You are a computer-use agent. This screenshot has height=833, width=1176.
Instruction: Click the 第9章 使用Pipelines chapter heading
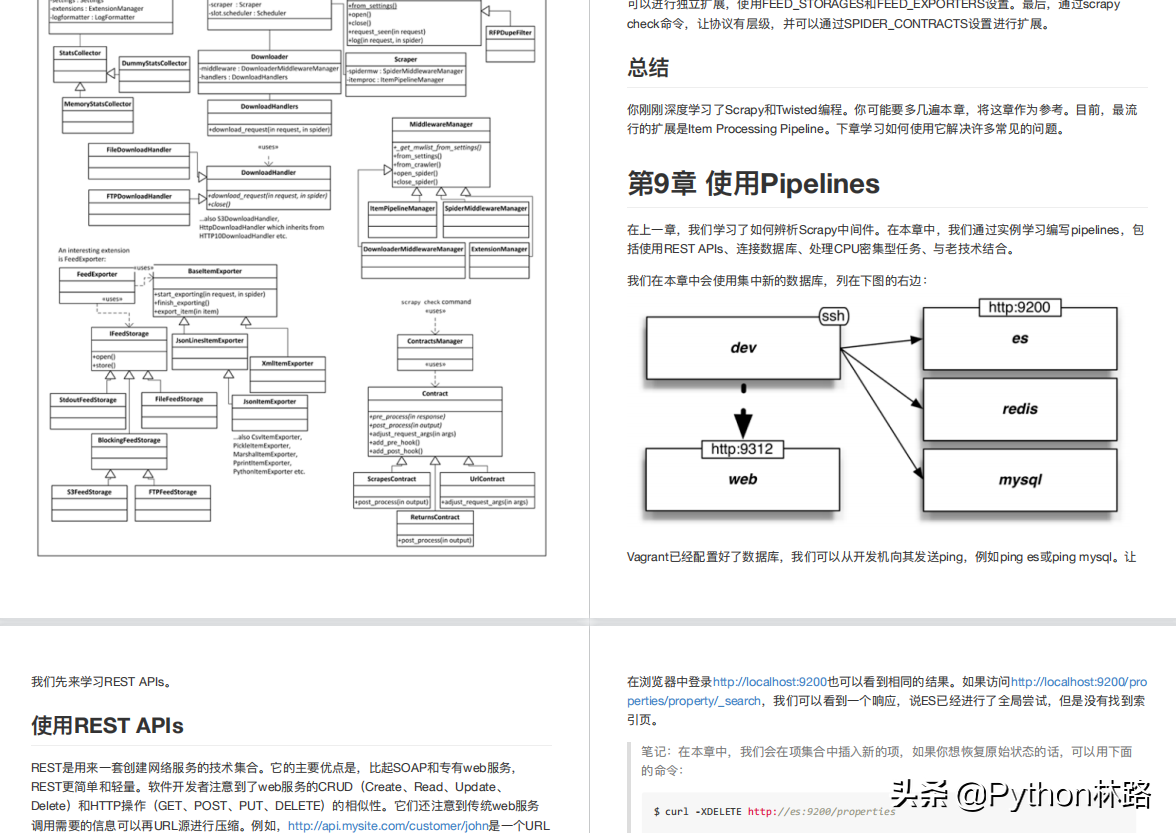click(x=753, y=184)
